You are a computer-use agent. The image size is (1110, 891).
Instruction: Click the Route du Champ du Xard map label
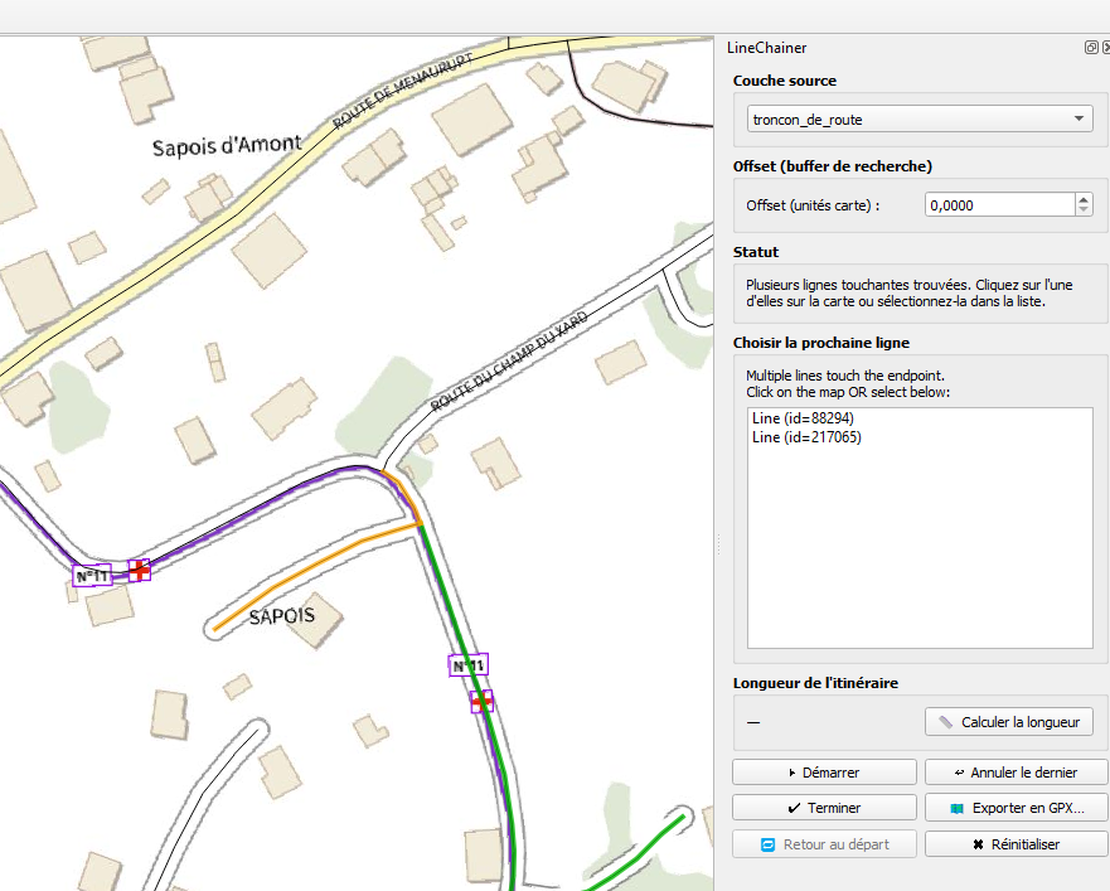coord(508,362)
